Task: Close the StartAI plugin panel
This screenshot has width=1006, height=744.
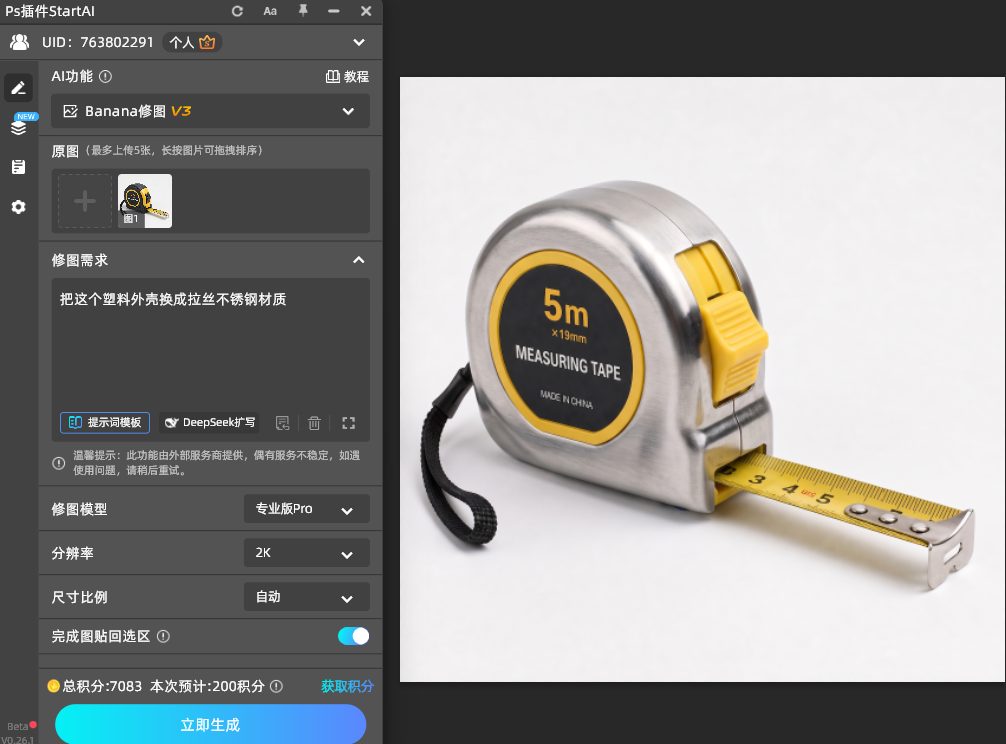Action: click(366, 11)
